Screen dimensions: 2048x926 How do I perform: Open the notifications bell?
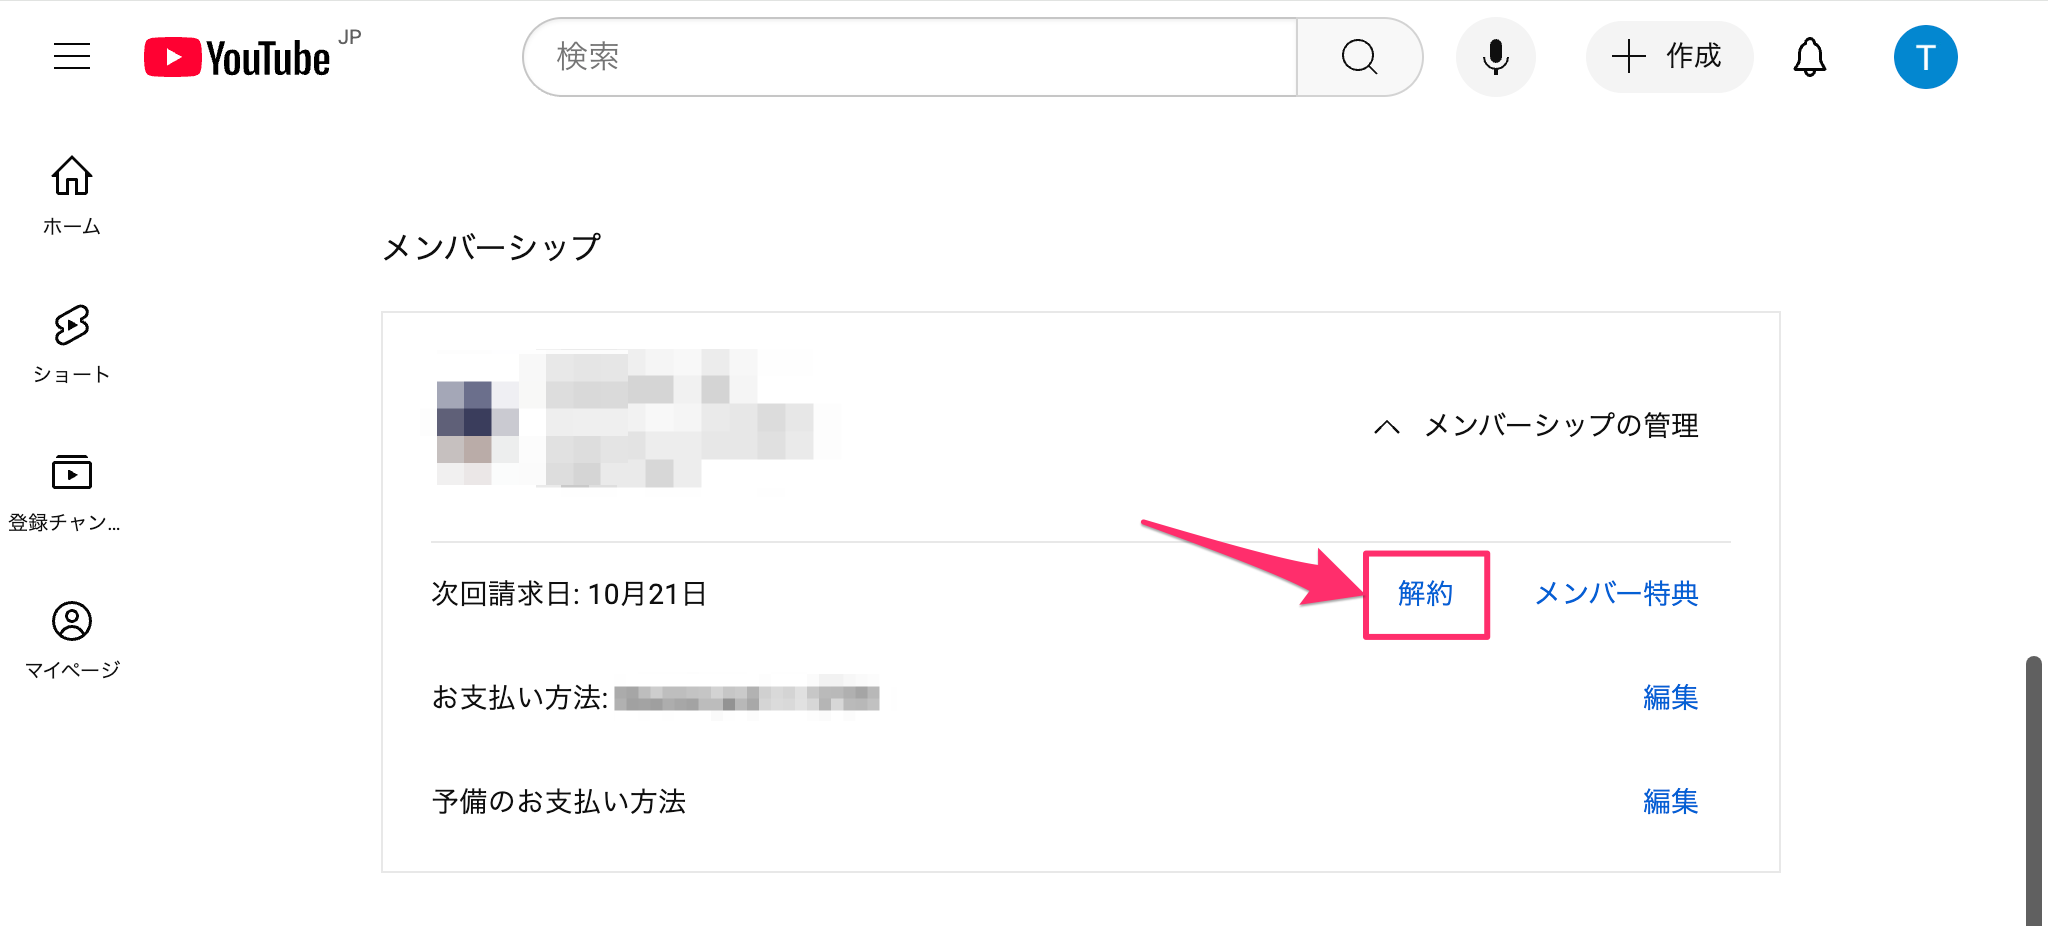pyautogui.click(x=1809, y=57)
